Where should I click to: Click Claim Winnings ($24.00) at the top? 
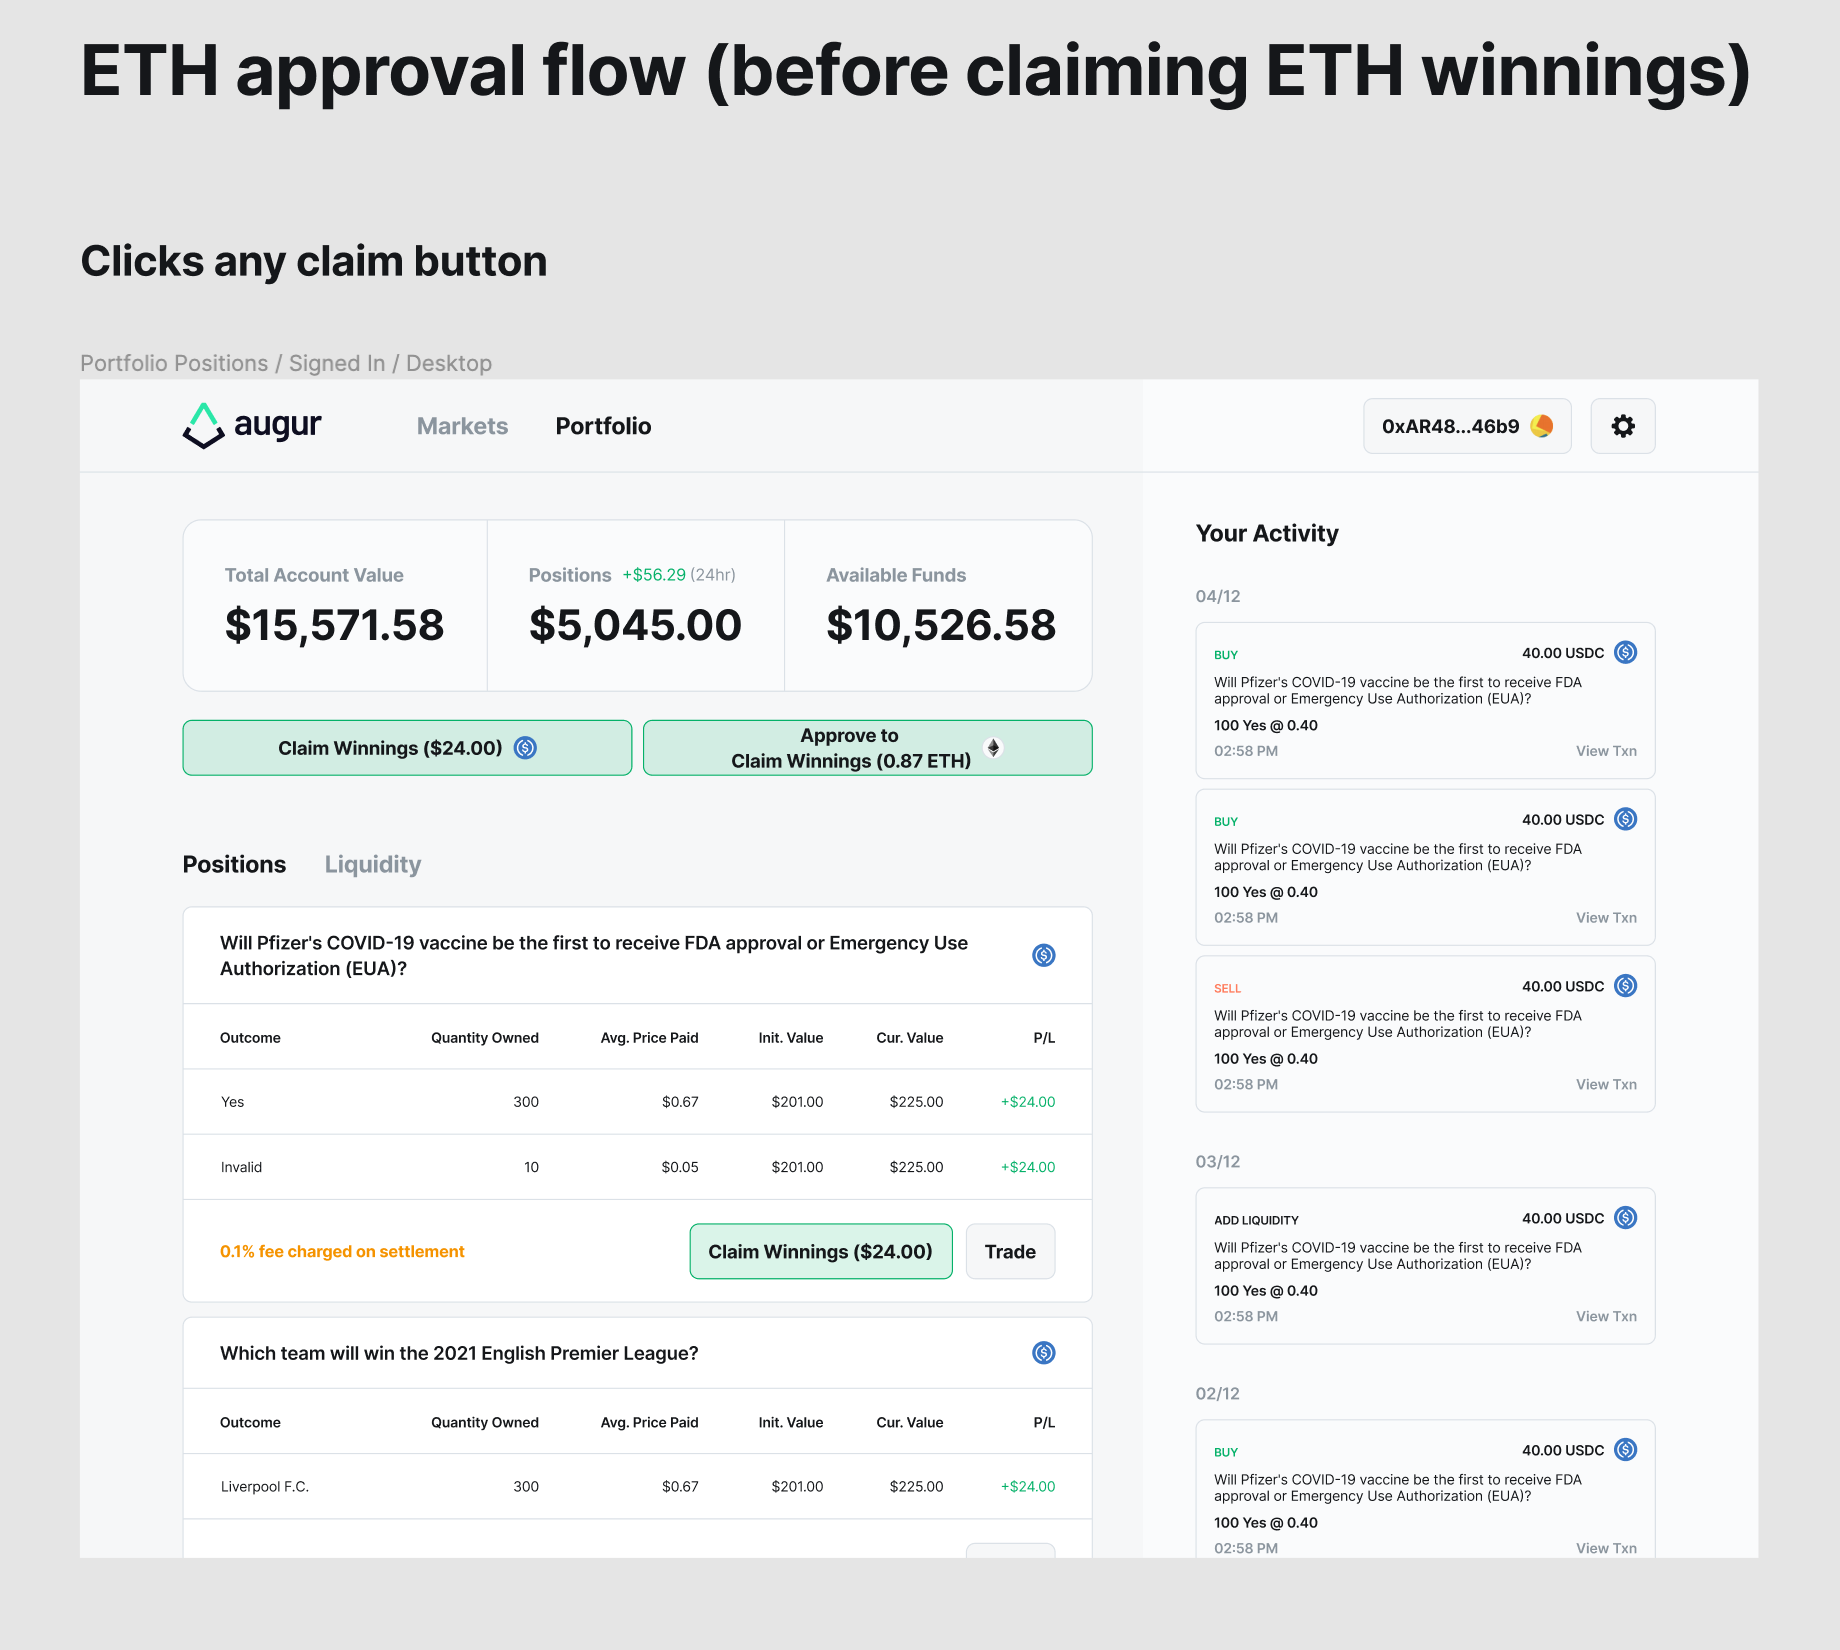[x=406, y=747]
